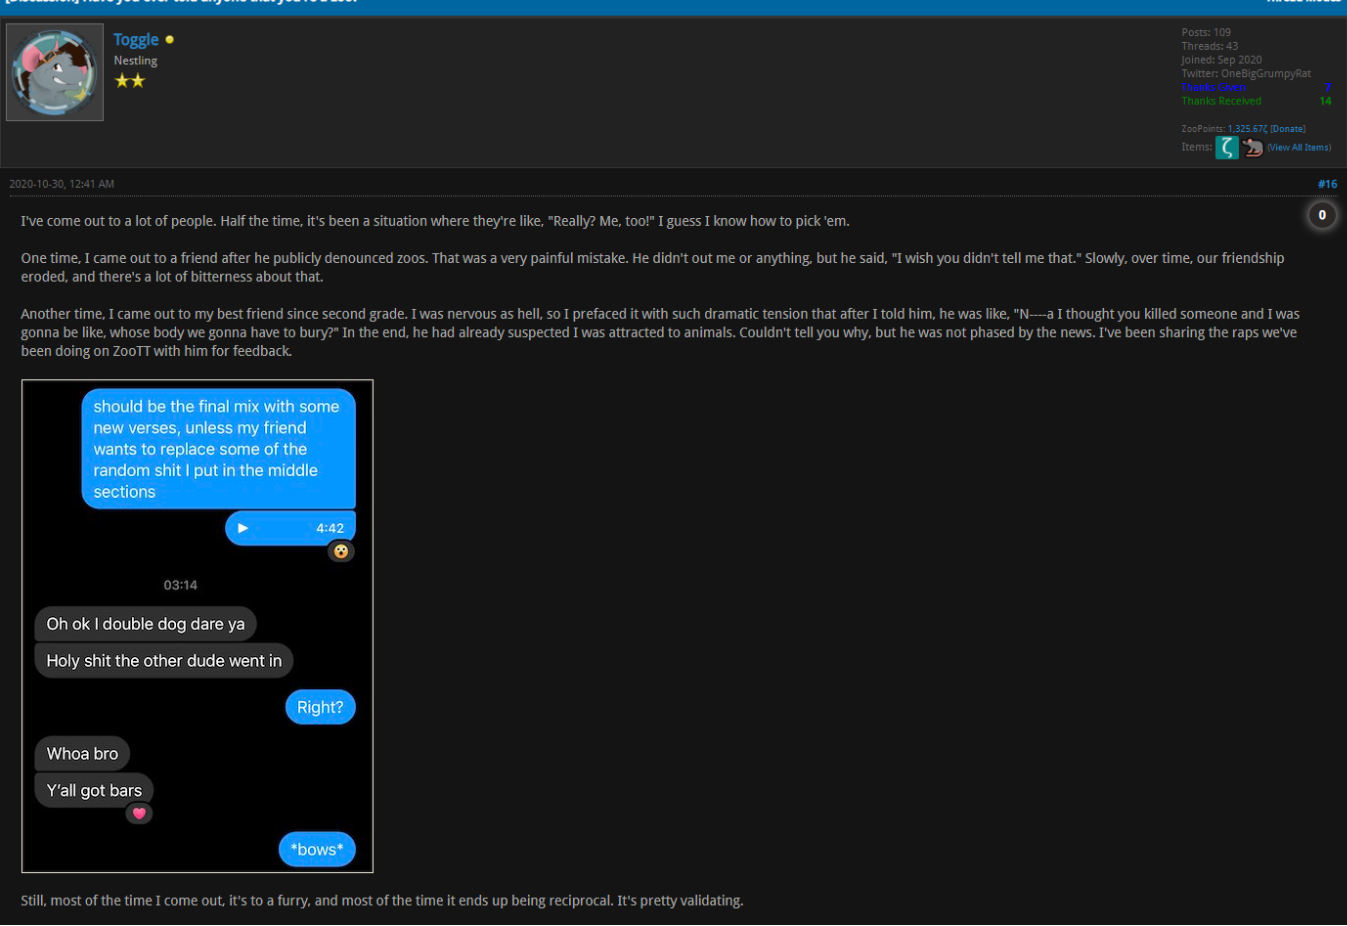Screen dimensions: 1347x926
Task: Click the Joined: Sep 2020 text
Action: pyautogui.click(x=1221, y=60)
